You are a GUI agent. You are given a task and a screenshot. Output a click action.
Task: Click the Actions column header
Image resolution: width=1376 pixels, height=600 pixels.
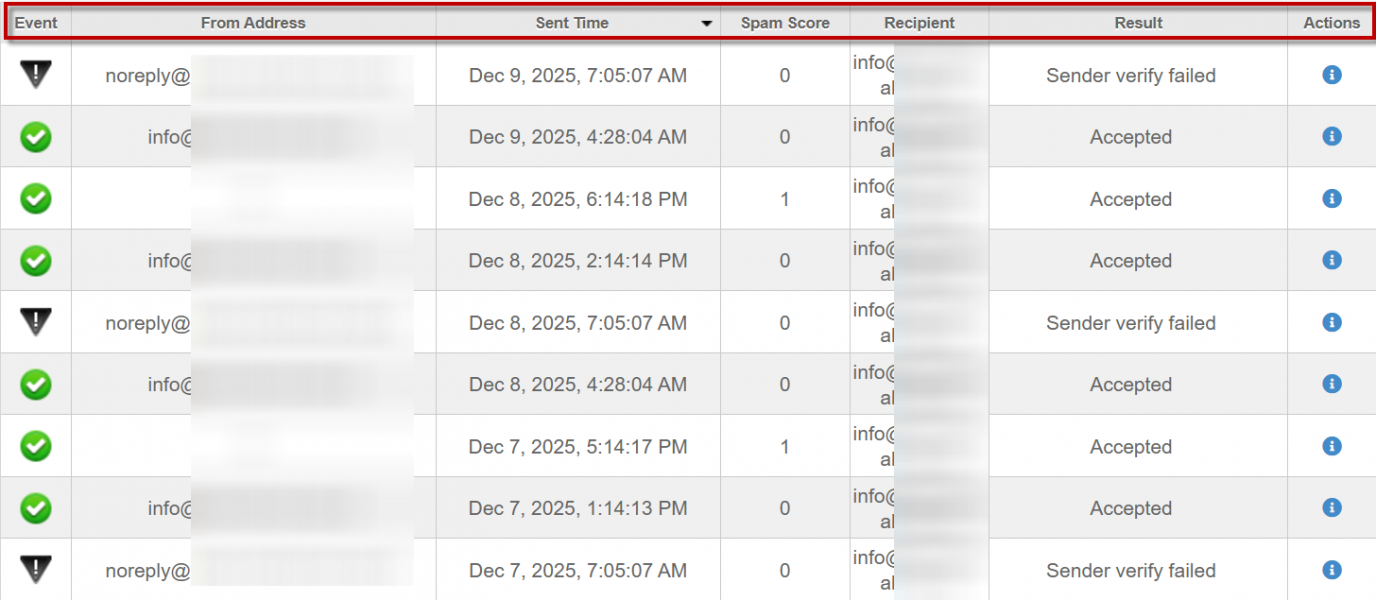click(1331, 23)
